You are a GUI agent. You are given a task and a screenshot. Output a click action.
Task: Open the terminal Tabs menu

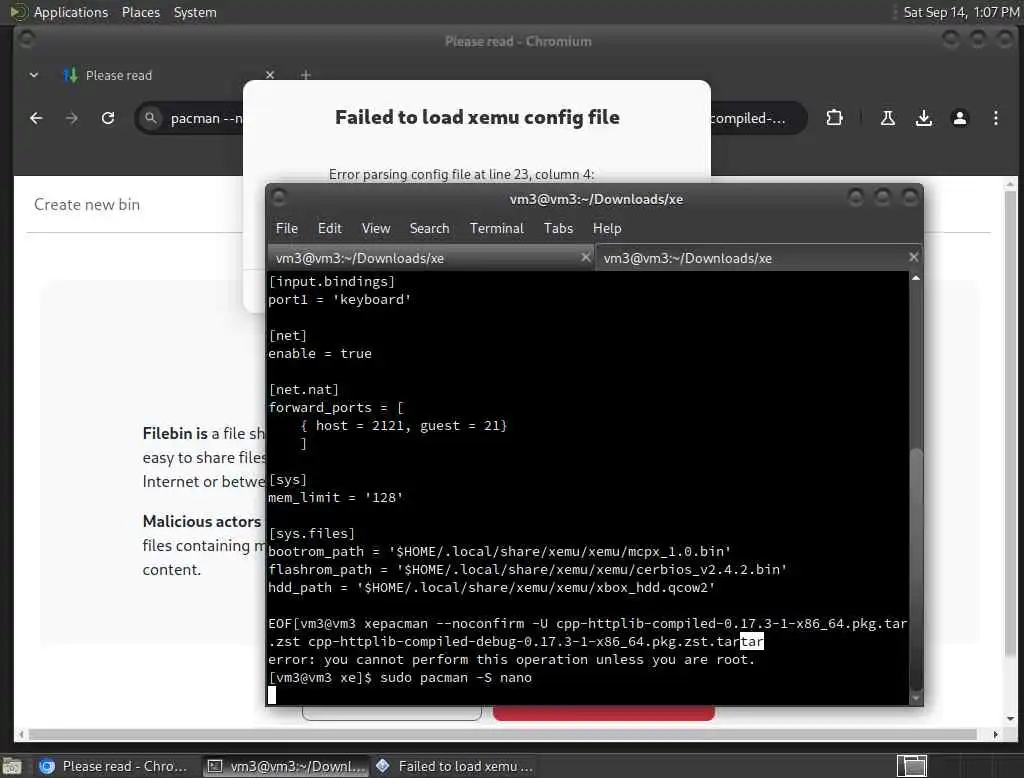(558, 228)
